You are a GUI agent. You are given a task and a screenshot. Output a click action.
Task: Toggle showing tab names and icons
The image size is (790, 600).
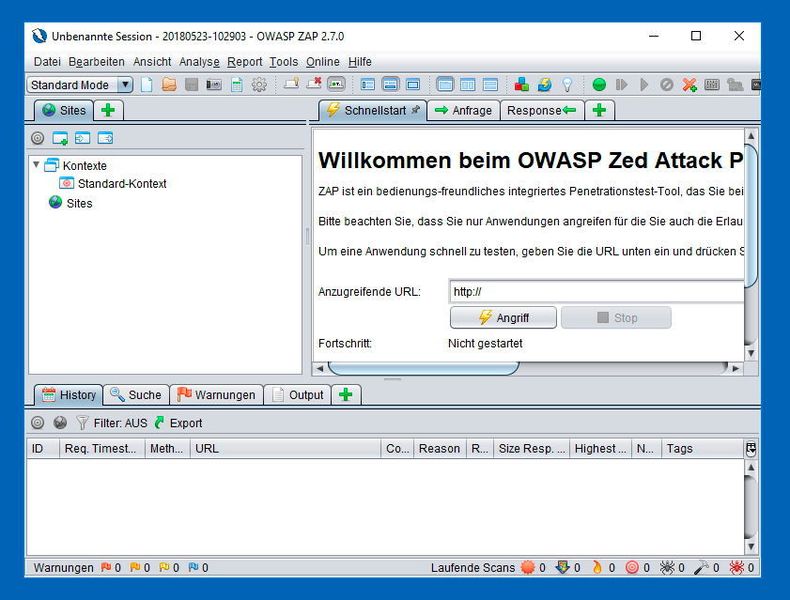point(291,84)
